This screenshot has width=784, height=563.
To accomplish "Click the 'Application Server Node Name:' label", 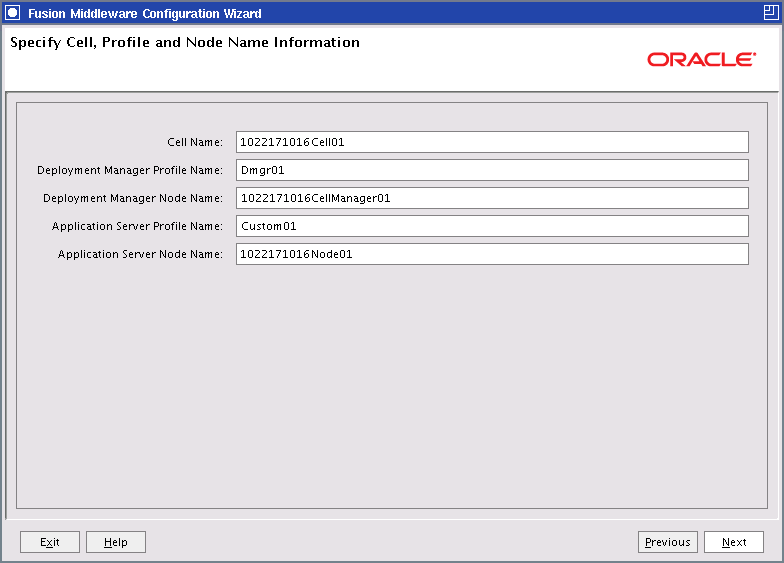I will (x=140, y=254).
